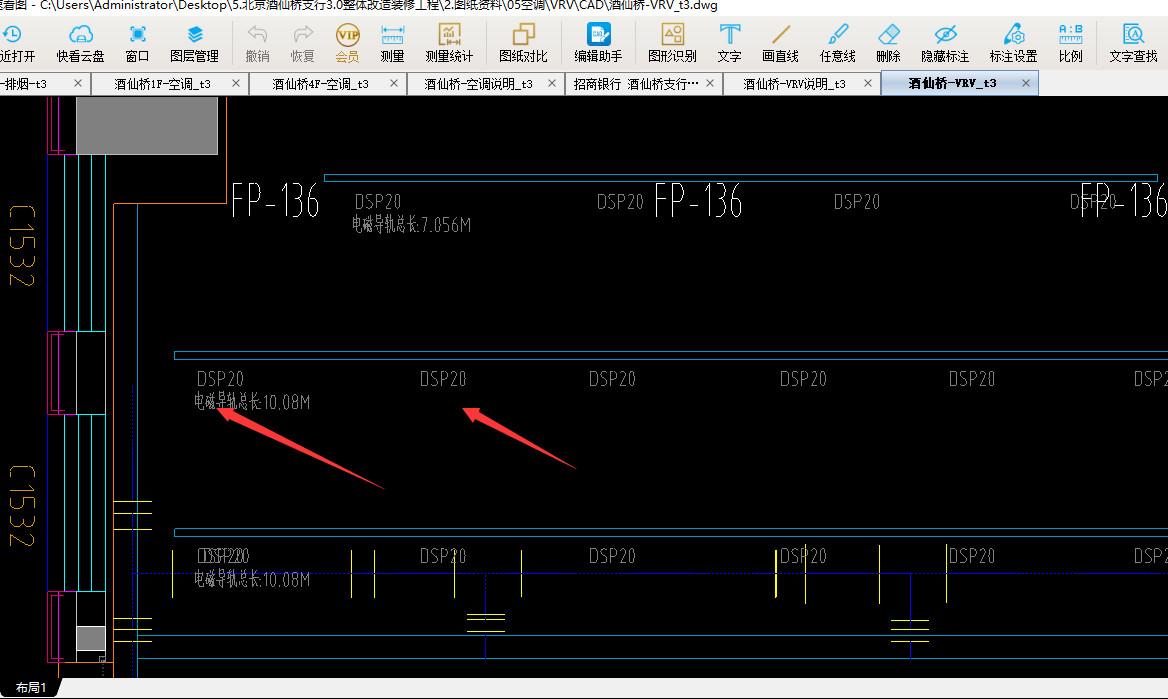
Task: Open the 比例 scale tool
Action: tap(1070, 43)
